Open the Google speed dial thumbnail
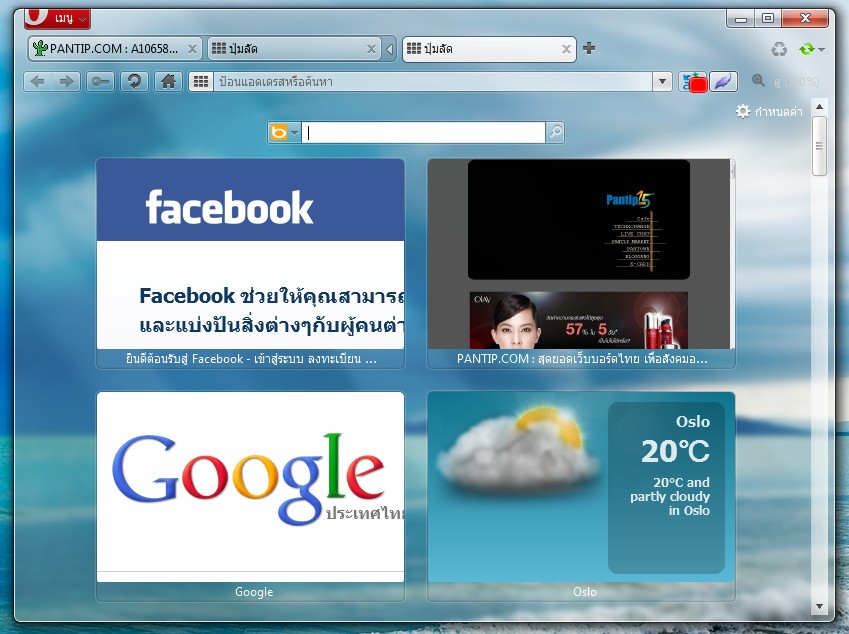 (x=250, y=496)
